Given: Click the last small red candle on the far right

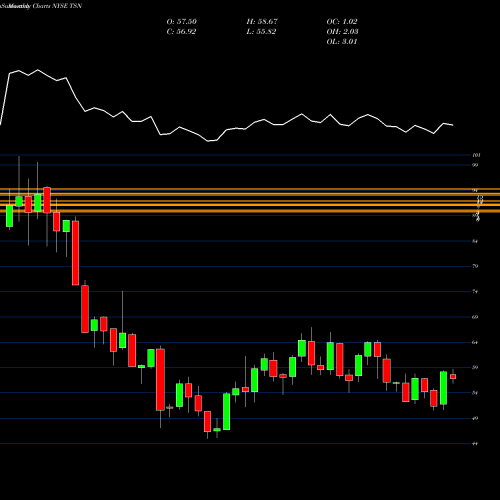Looking at the screenshot, I should click(453, 377).
